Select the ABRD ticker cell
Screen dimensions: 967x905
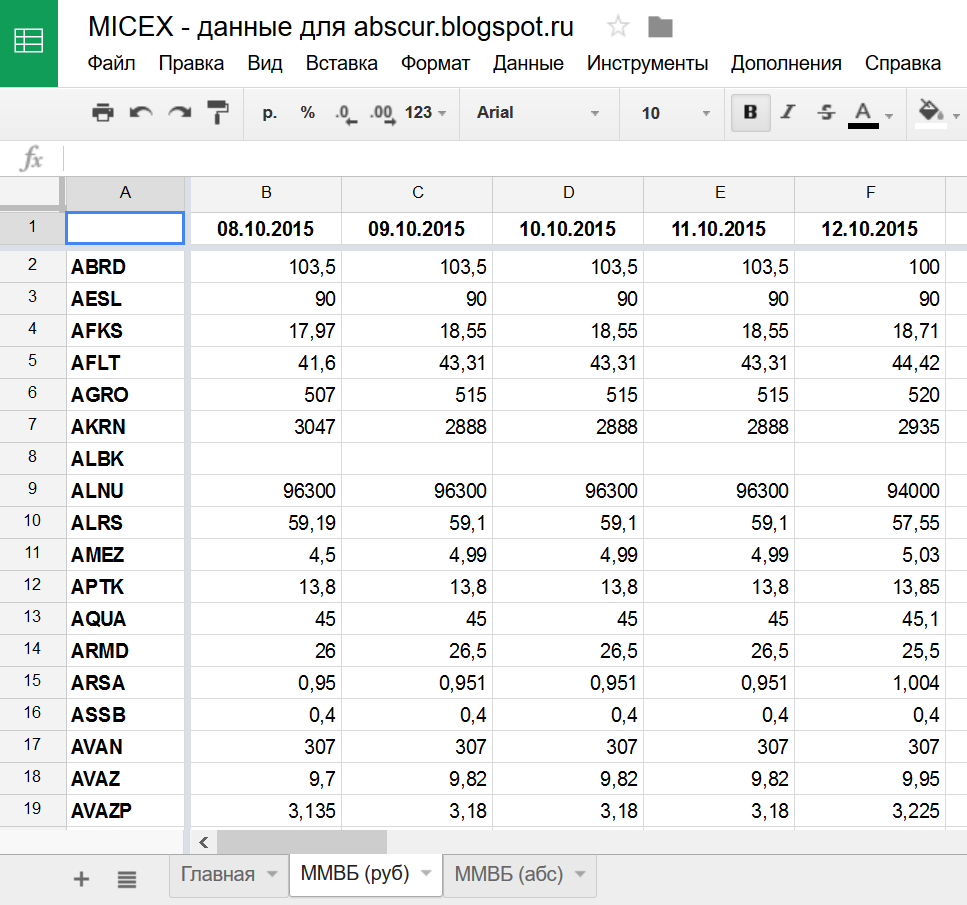point(125,267)
